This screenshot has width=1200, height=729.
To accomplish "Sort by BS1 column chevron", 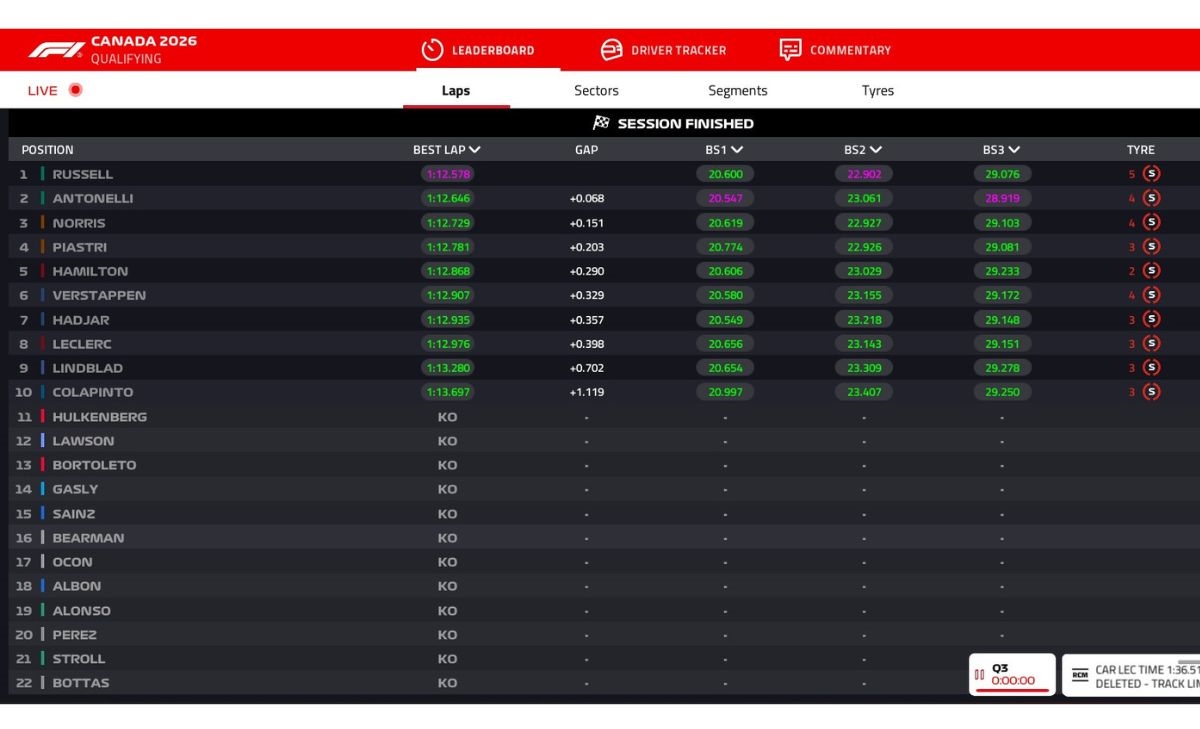I will click(x=737, y=150).
